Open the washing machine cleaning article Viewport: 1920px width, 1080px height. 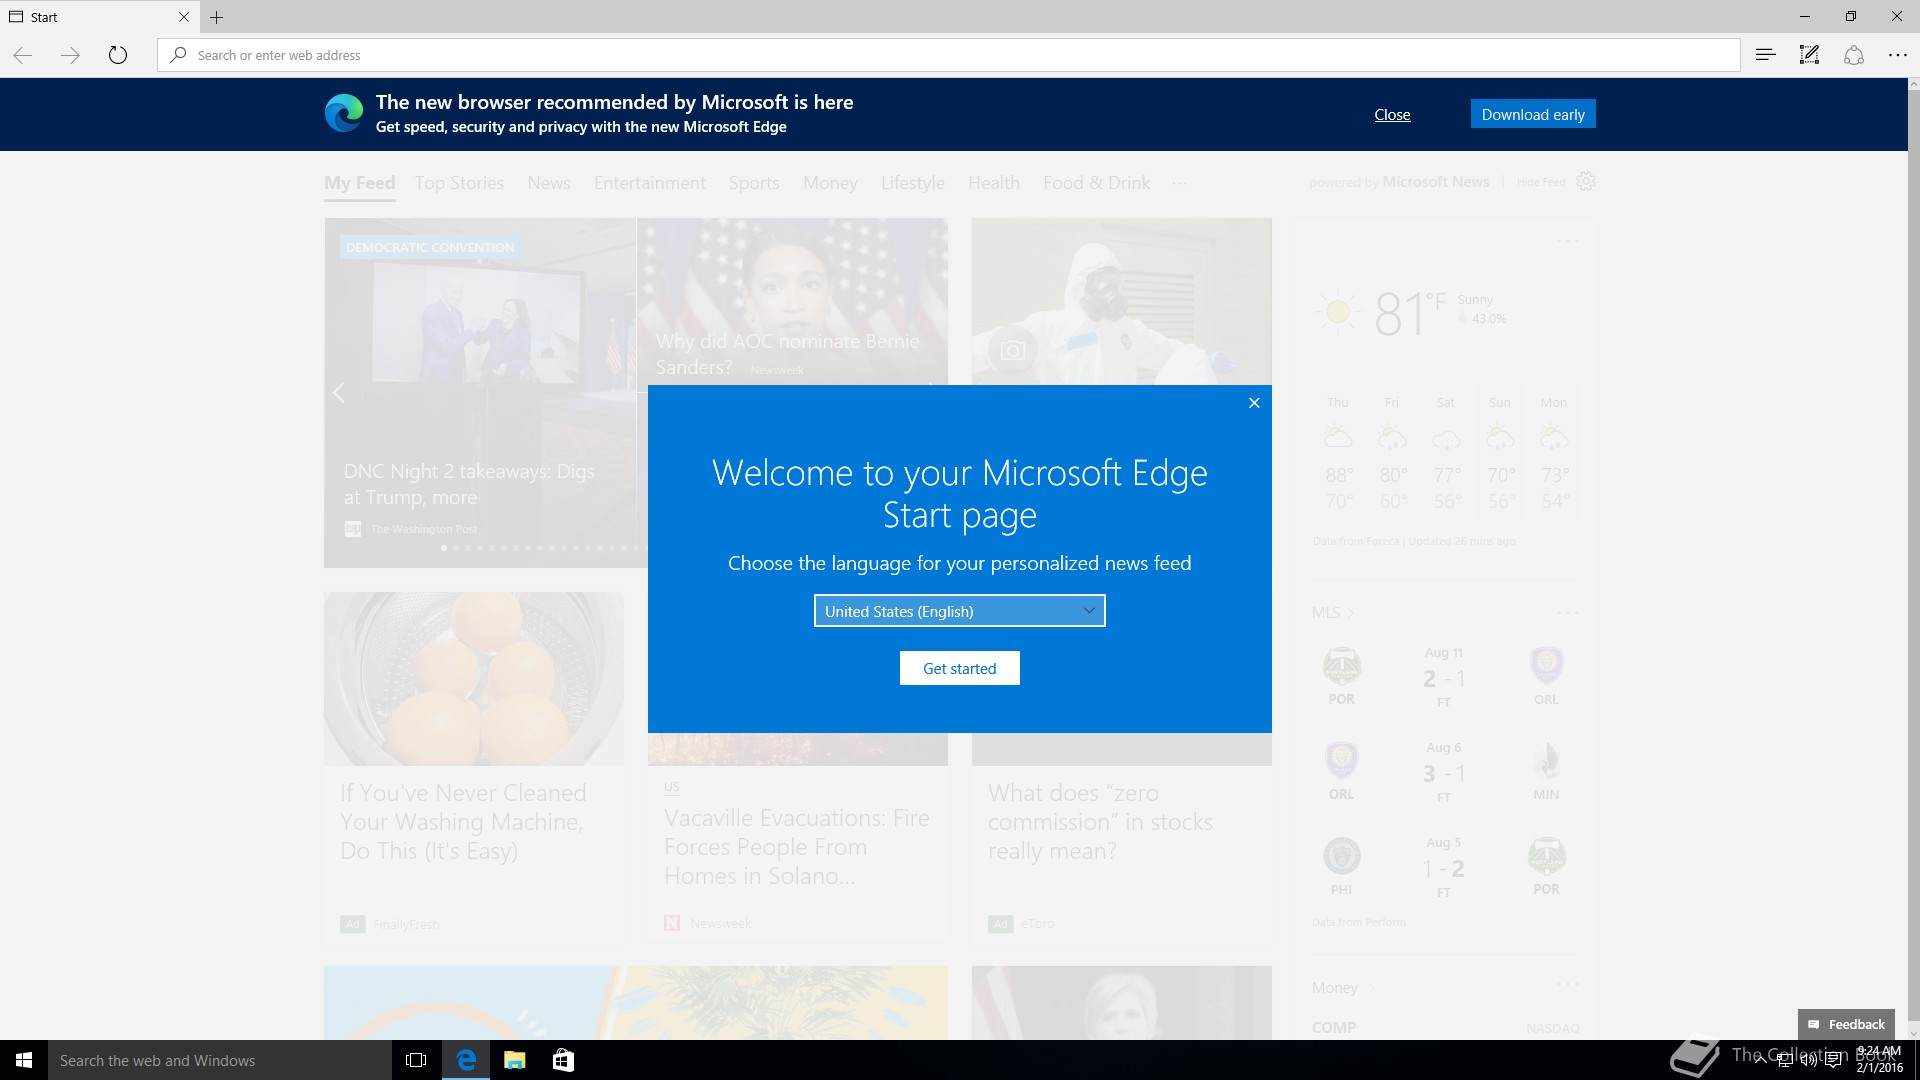point(463,822)
